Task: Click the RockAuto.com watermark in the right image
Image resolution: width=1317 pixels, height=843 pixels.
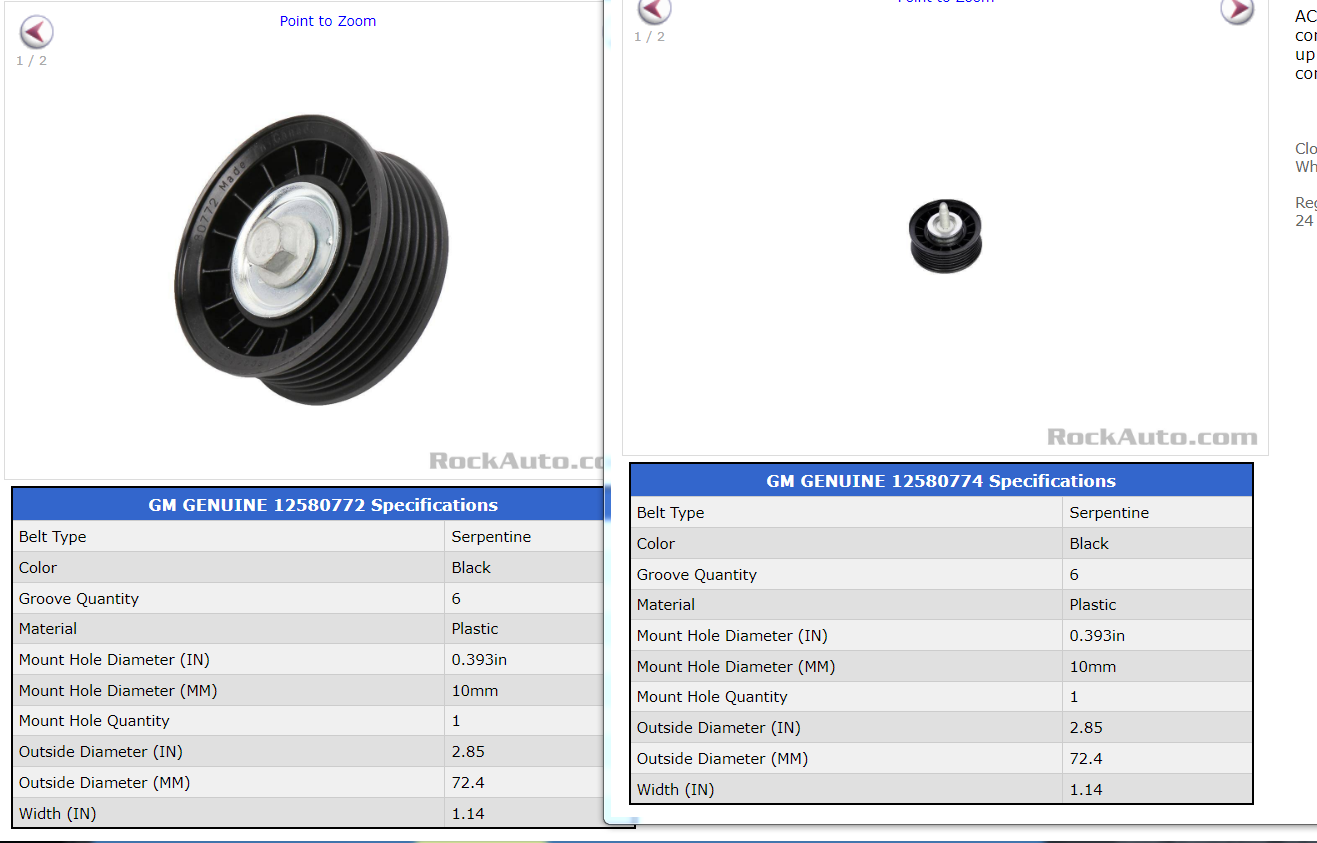Action: click(1152, 437)
